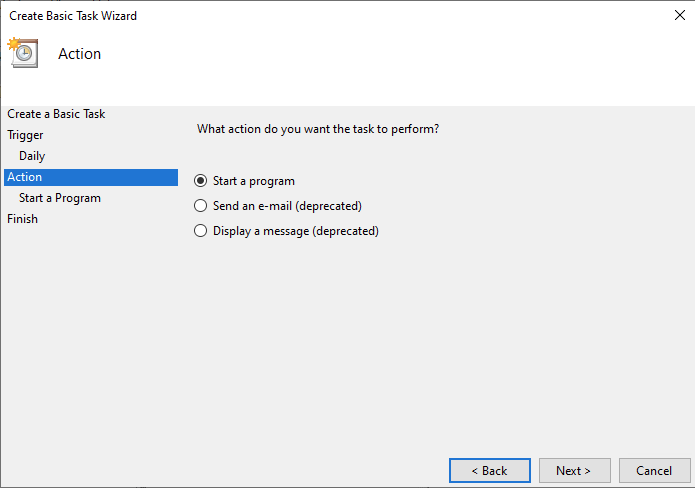Proceed with the 'Next >' button
The height and width of the screenshot is (488, 695).
574,470
